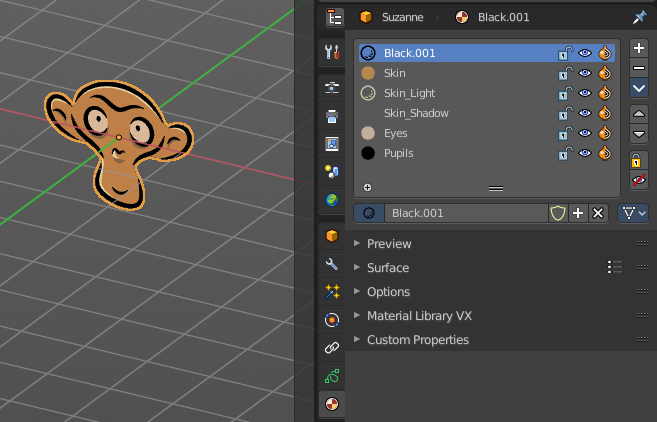Select the Black.001 material slot

point(486,53)
